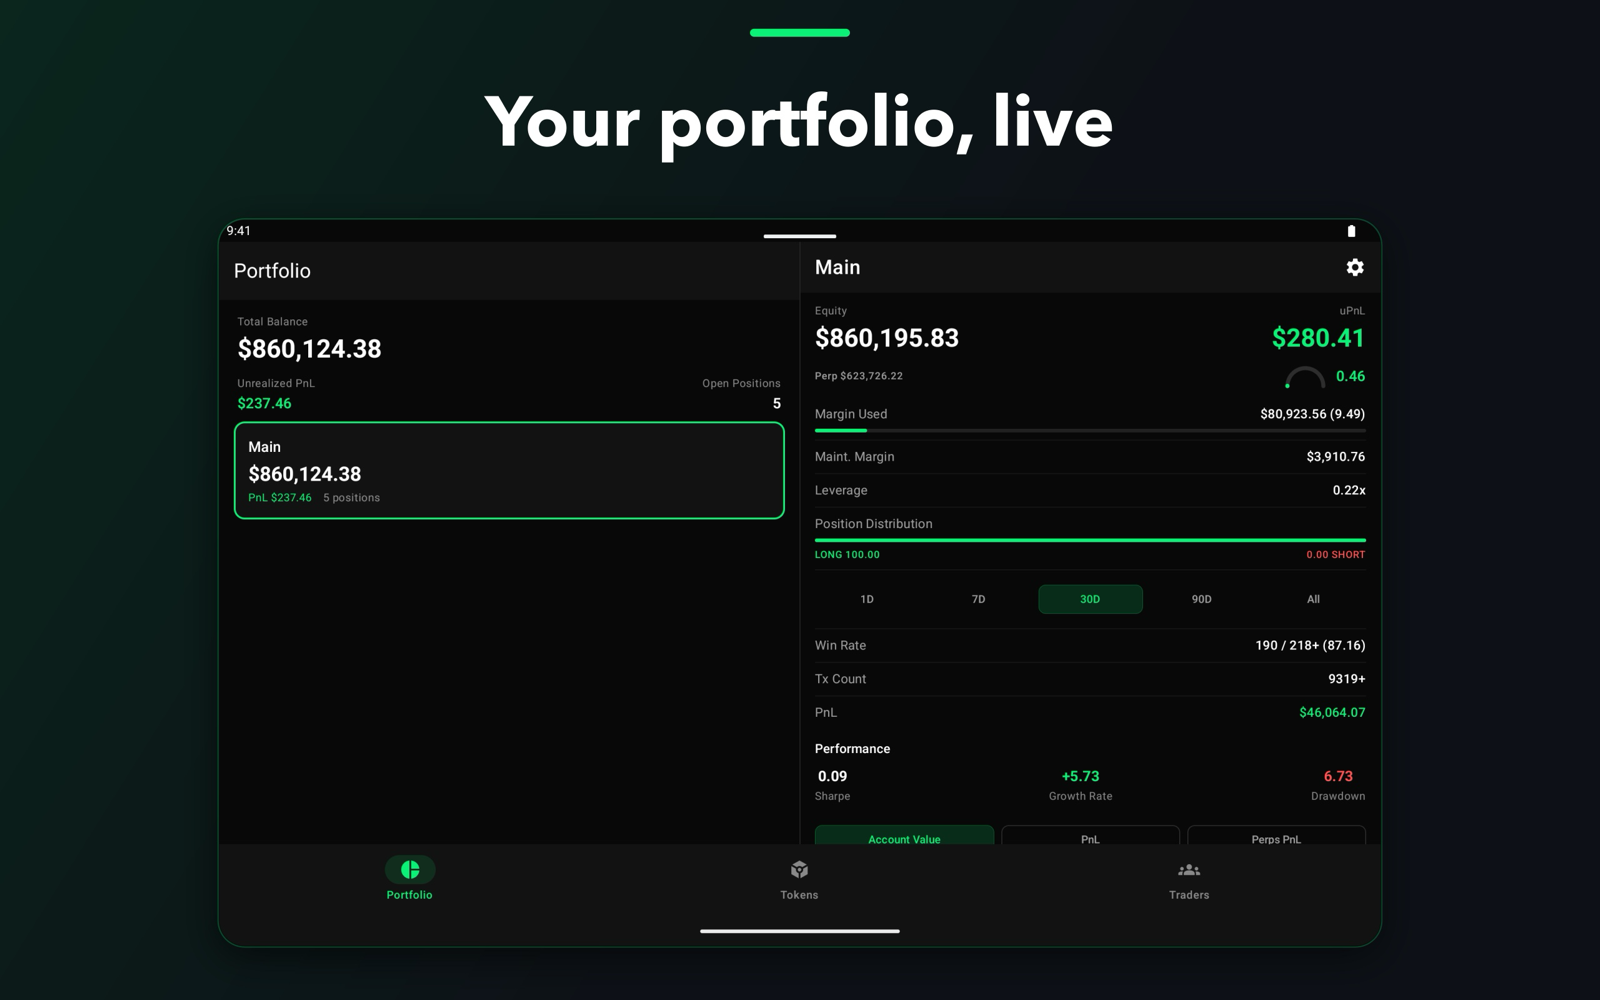Select the 90D time range
Viewport: 1600px width, 1000px height.
pos(1201,599)
